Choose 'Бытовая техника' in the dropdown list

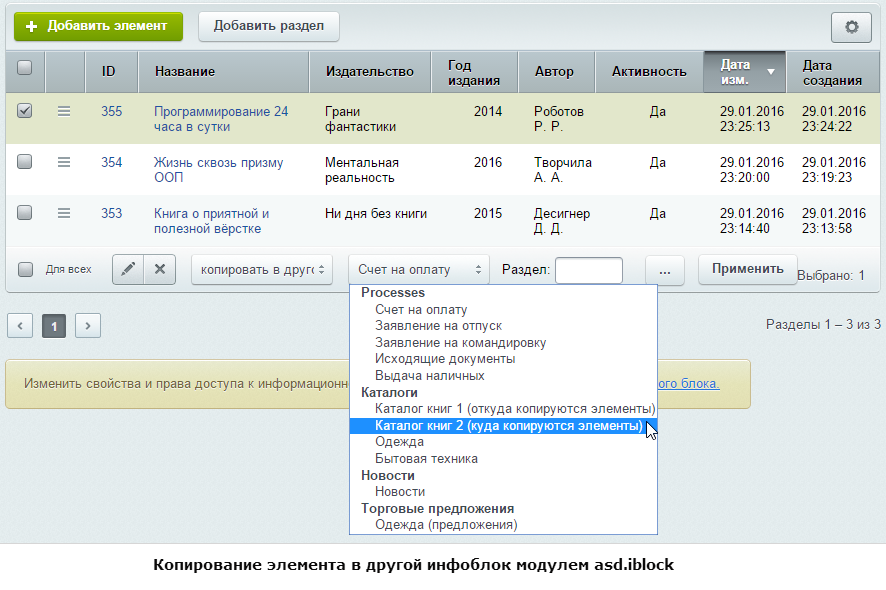(426, 459)
